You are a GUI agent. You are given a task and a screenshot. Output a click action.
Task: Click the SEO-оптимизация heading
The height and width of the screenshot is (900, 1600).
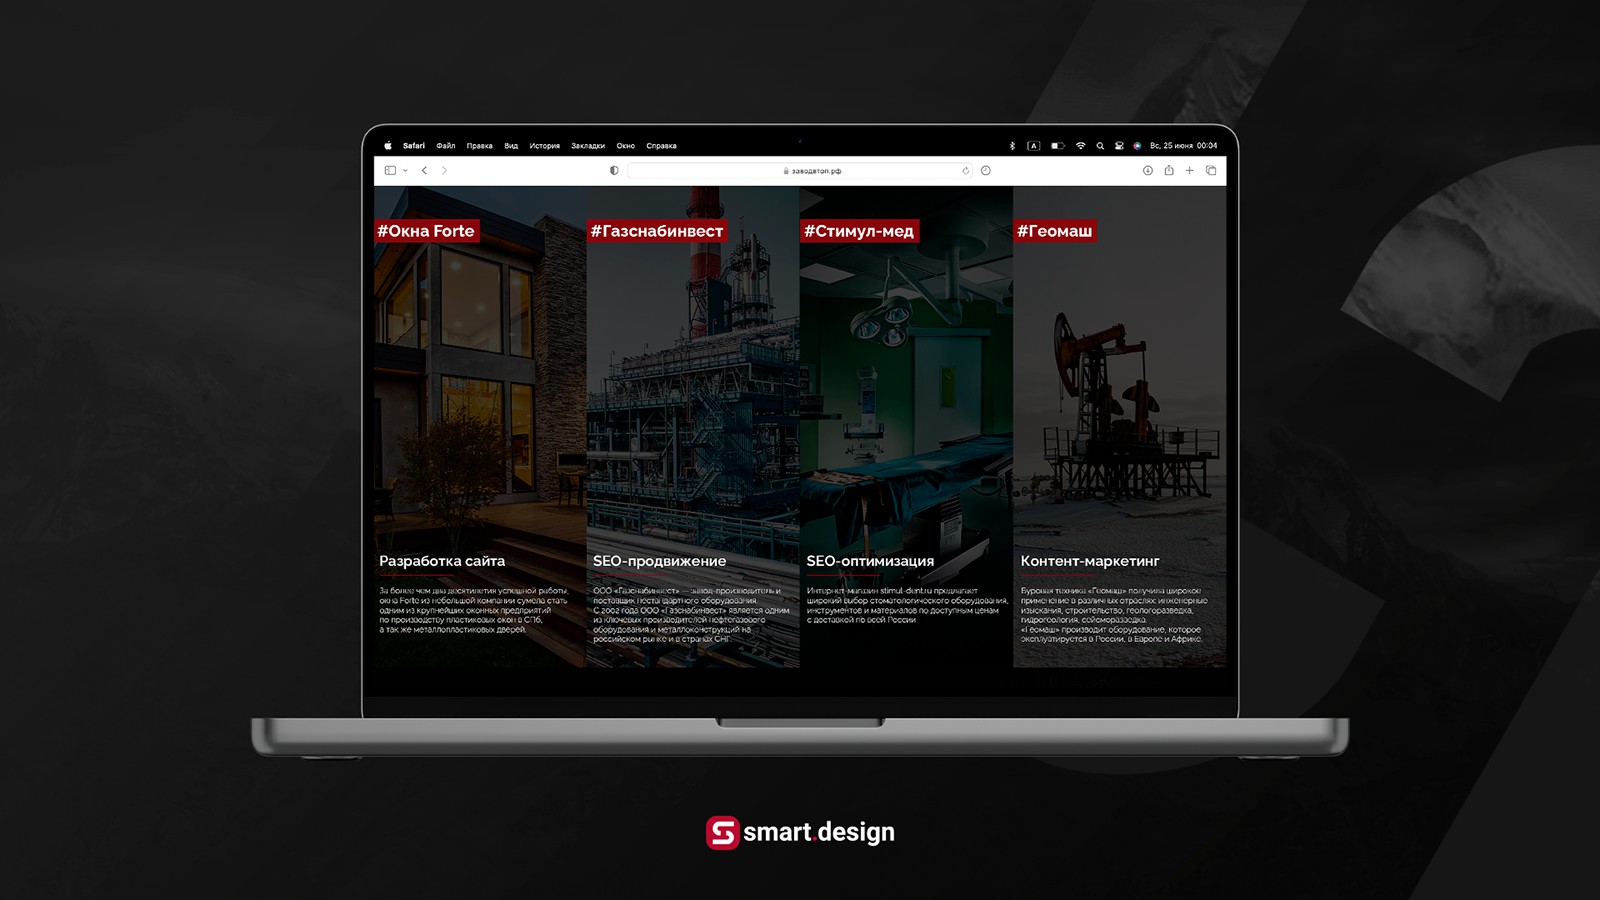coord(870,561)
